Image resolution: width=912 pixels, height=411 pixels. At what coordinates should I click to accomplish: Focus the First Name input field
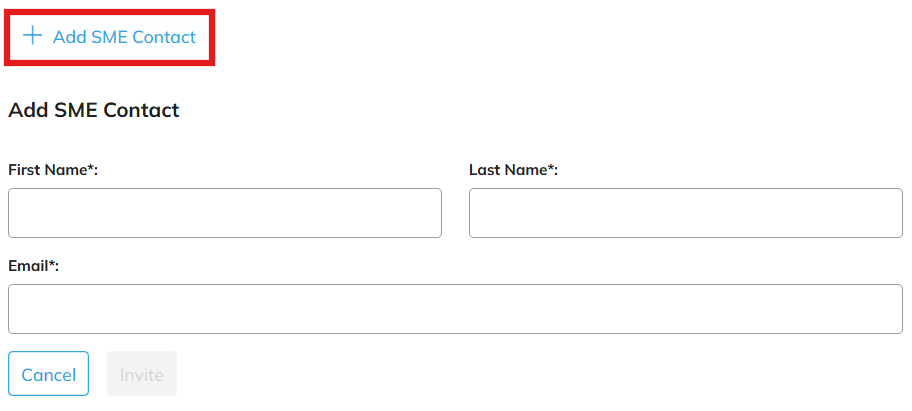(225, 213)
